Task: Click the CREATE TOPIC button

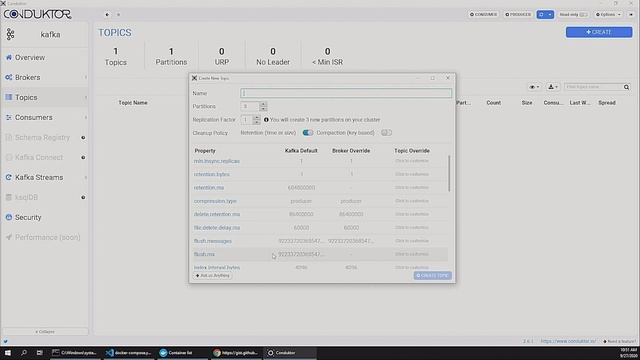Action: click(x=433, y=276)
